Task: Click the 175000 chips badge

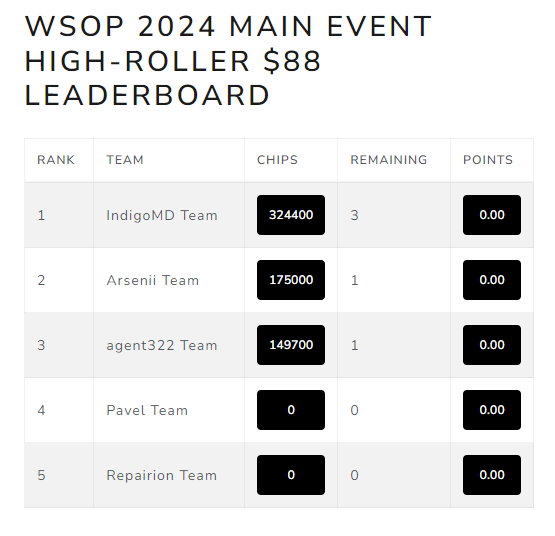Action: 291,280
